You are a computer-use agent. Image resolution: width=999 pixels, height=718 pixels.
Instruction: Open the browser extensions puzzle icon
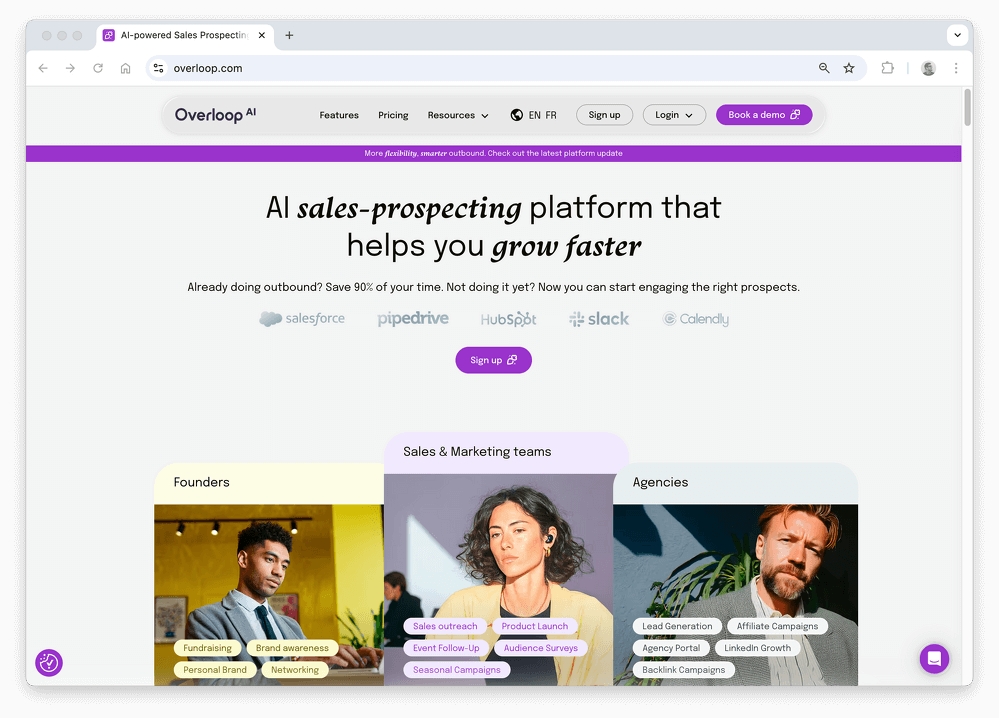click(x=887, y=68)
